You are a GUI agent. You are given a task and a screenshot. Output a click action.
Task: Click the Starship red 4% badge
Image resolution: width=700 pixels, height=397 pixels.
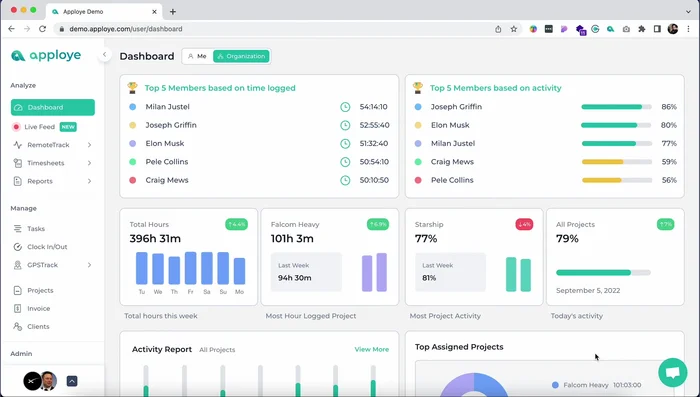[x=524, y=224]
